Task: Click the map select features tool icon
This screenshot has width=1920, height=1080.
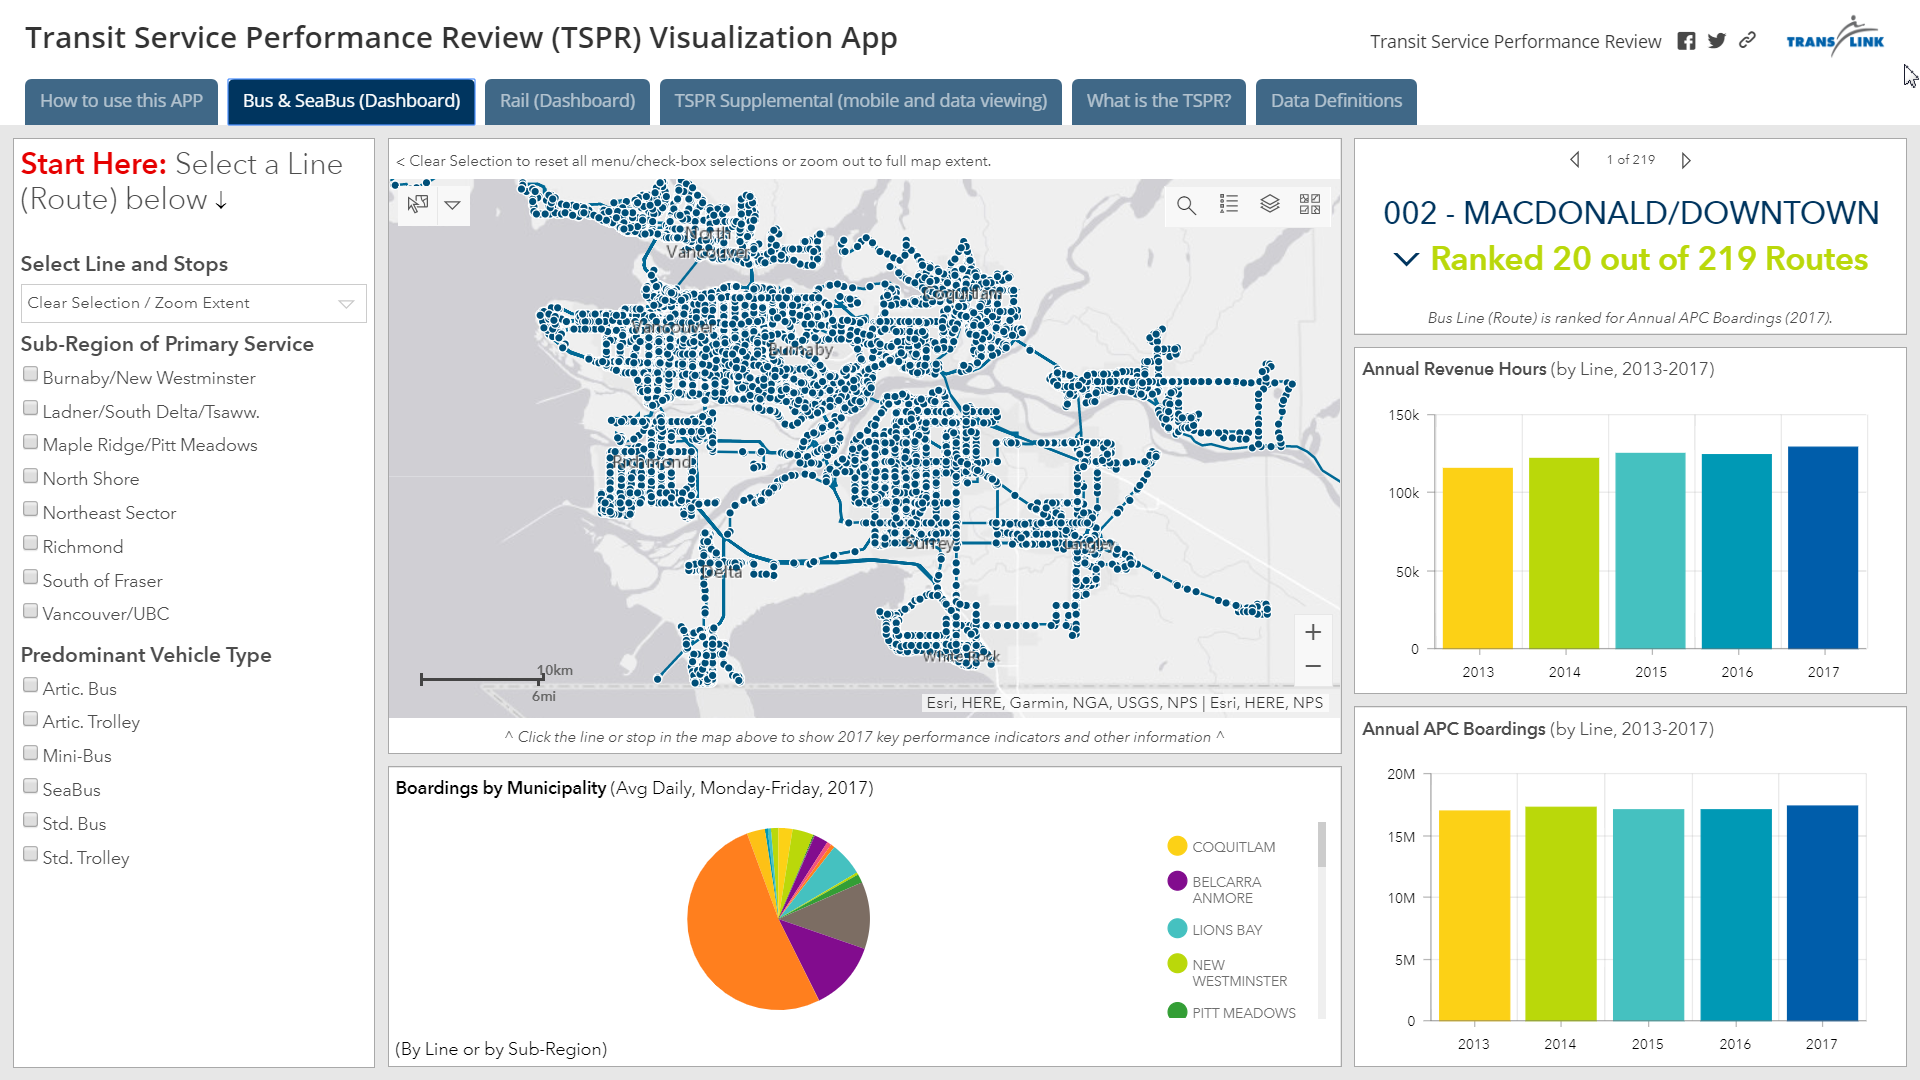Action: click(418, 204)
